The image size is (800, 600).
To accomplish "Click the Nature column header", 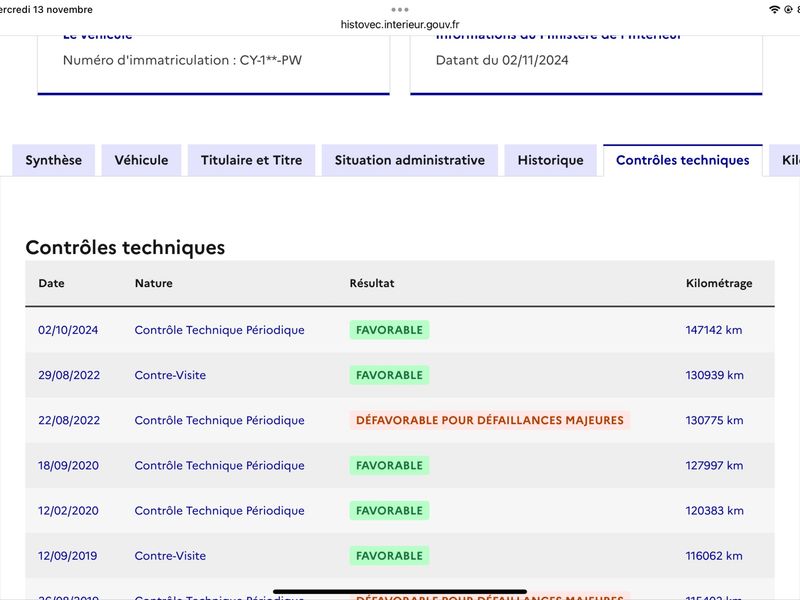I will click(154, 283).
